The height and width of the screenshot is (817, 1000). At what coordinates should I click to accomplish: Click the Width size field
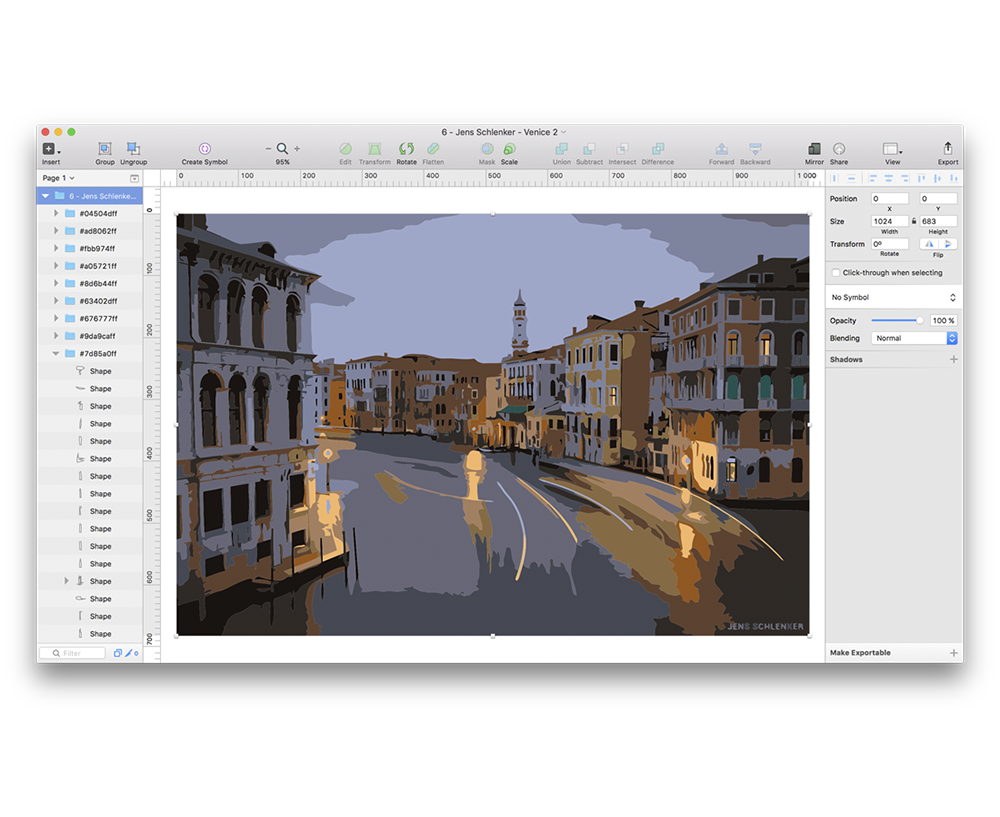(x=890, y=221)
